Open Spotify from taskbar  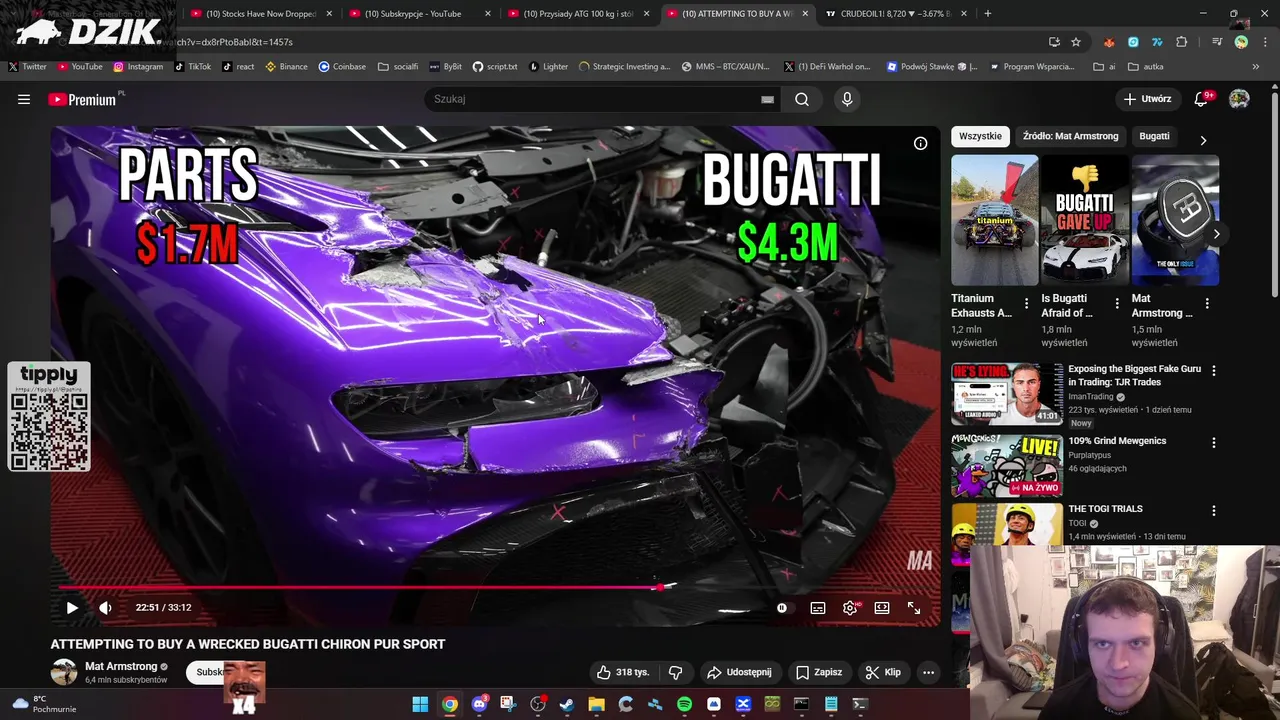coord(684,704)
